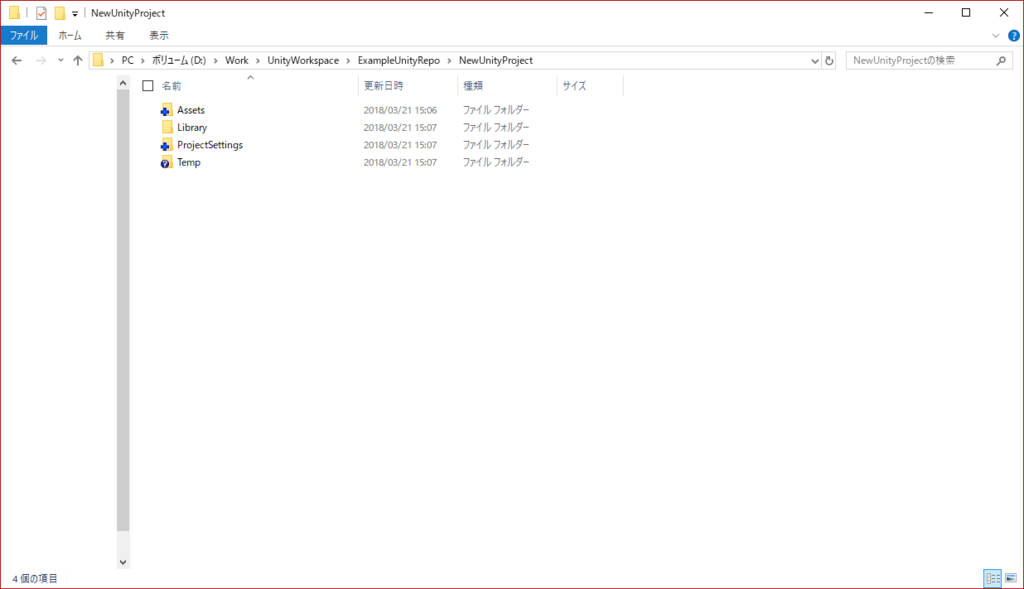Click the Assets folder icon with plus overlay

(x=167, y=110)
